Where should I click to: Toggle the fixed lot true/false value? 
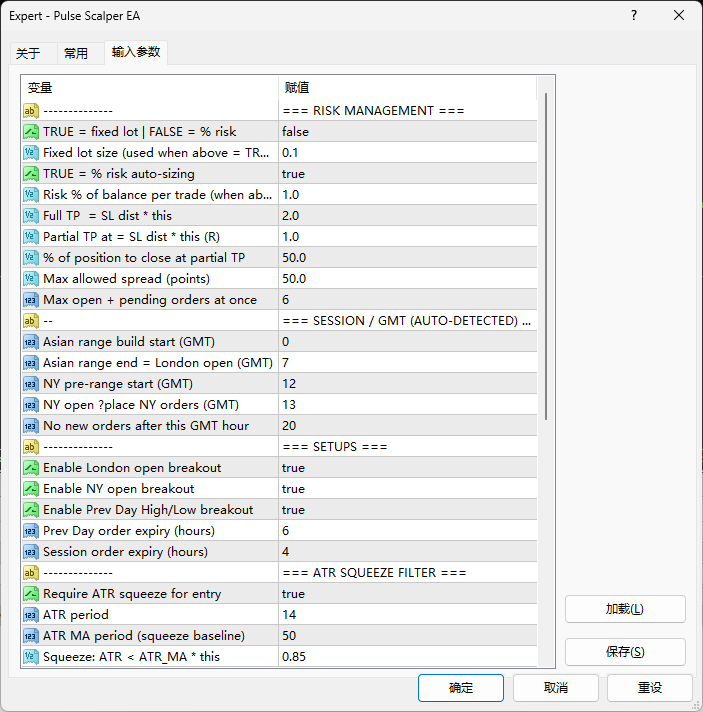[x=407, y=132]
